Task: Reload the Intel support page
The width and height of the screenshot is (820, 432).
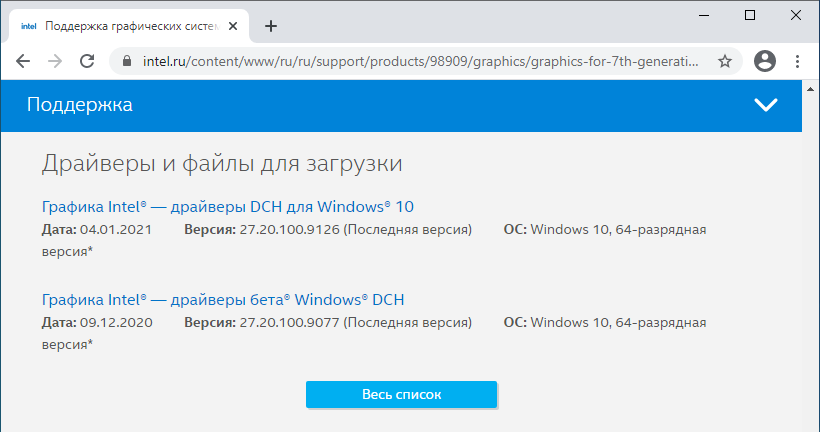Action: [x=87, y=61]
